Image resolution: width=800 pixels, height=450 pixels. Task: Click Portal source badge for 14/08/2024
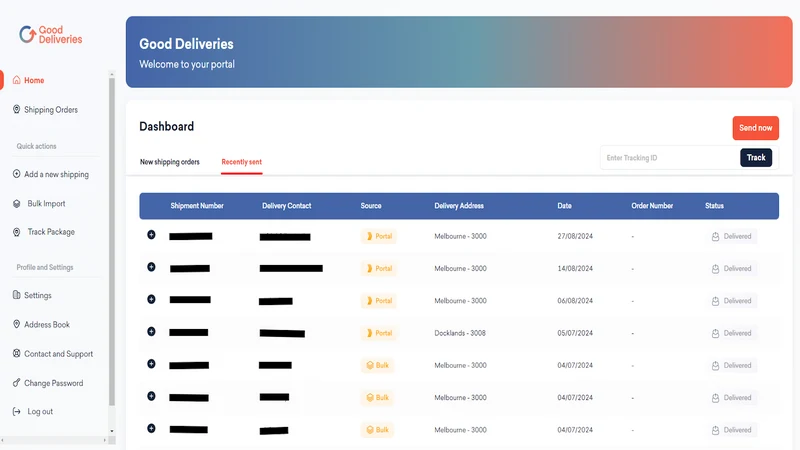(379, 268)
